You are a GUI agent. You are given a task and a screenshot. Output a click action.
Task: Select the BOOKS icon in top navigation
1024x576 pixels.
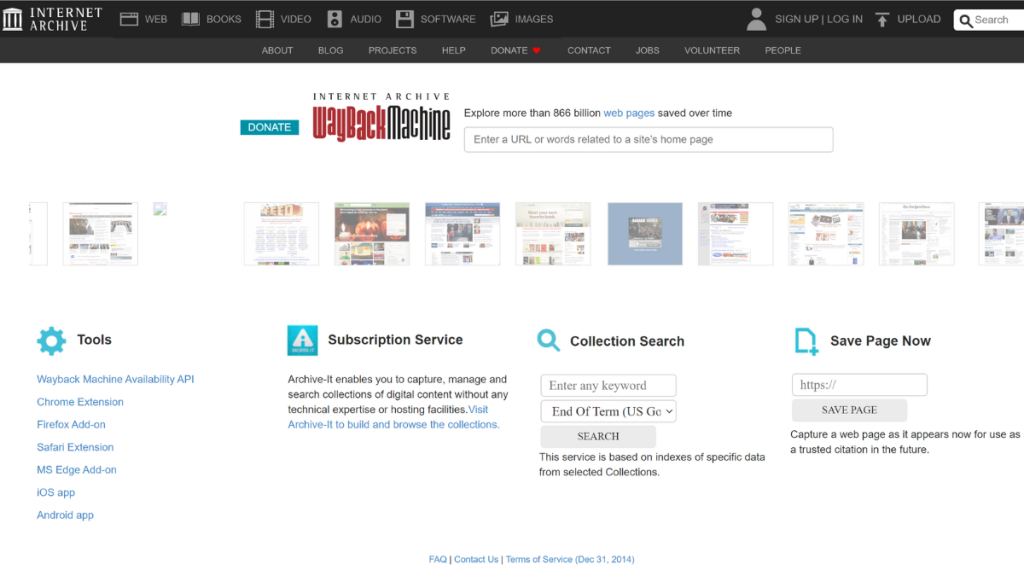point(192,18)
